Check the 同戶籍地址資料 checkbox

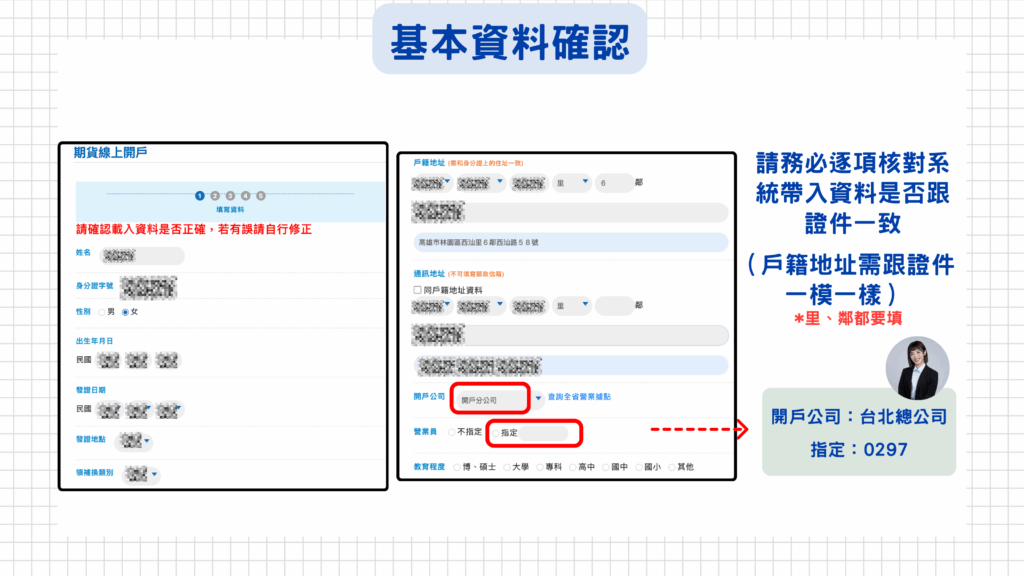(417, 290)
